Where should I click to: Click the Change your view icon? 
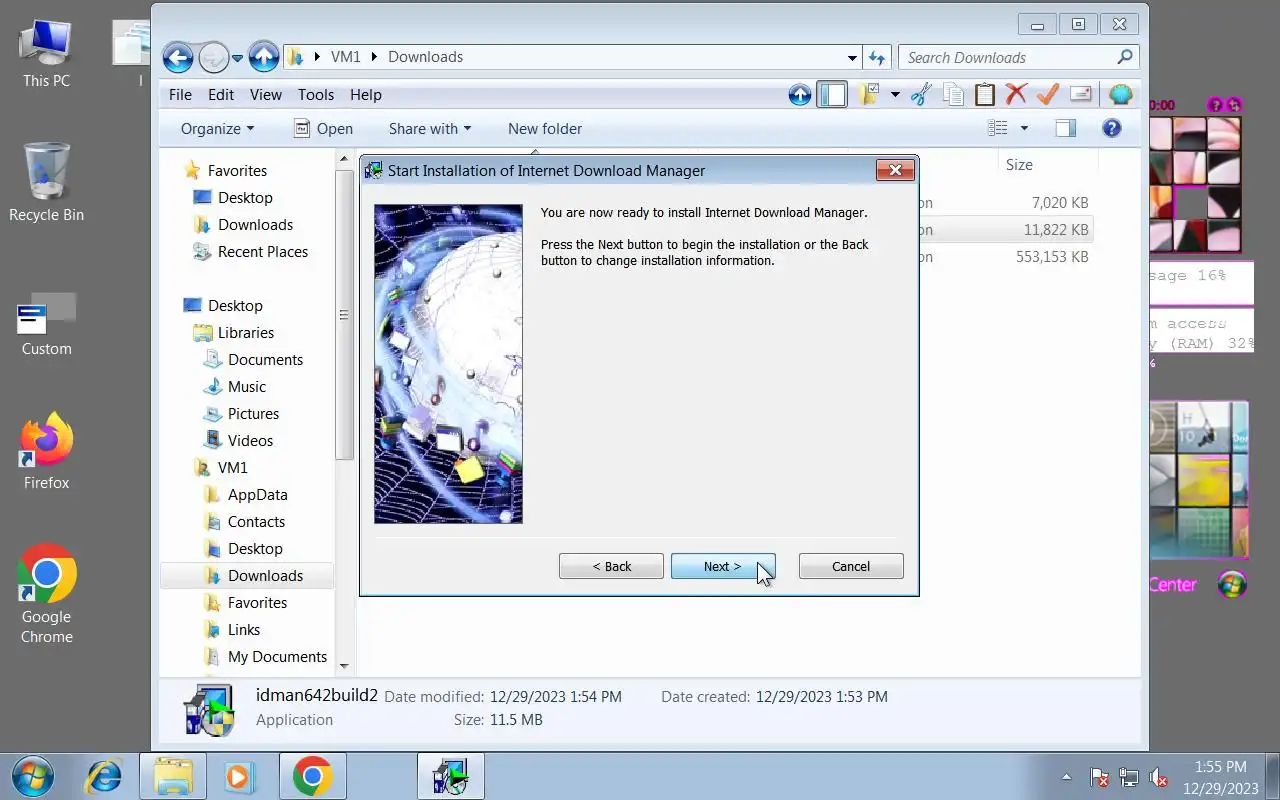point(997,128)
